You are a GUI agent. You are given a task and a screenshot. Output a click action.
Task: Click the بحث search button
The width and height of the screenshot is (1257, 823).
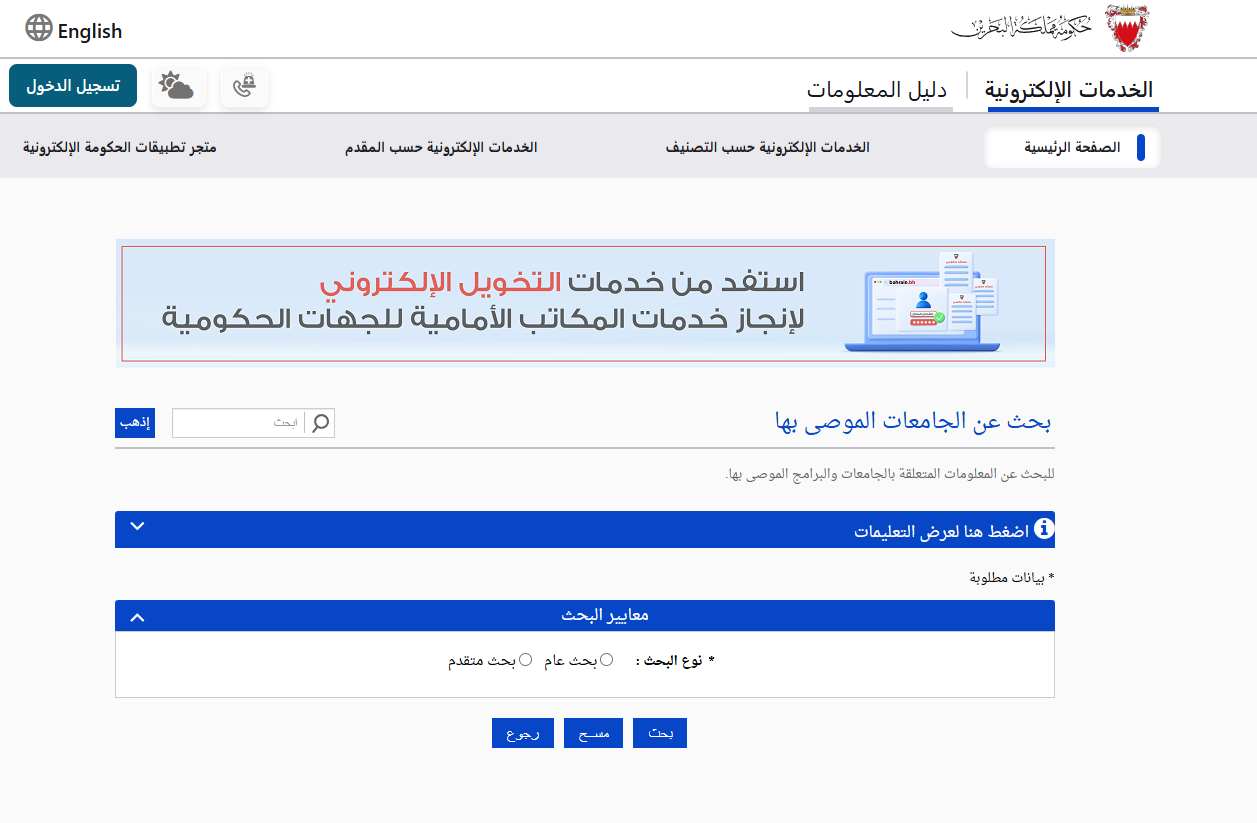pyautogui.click(x=660, y=733)
